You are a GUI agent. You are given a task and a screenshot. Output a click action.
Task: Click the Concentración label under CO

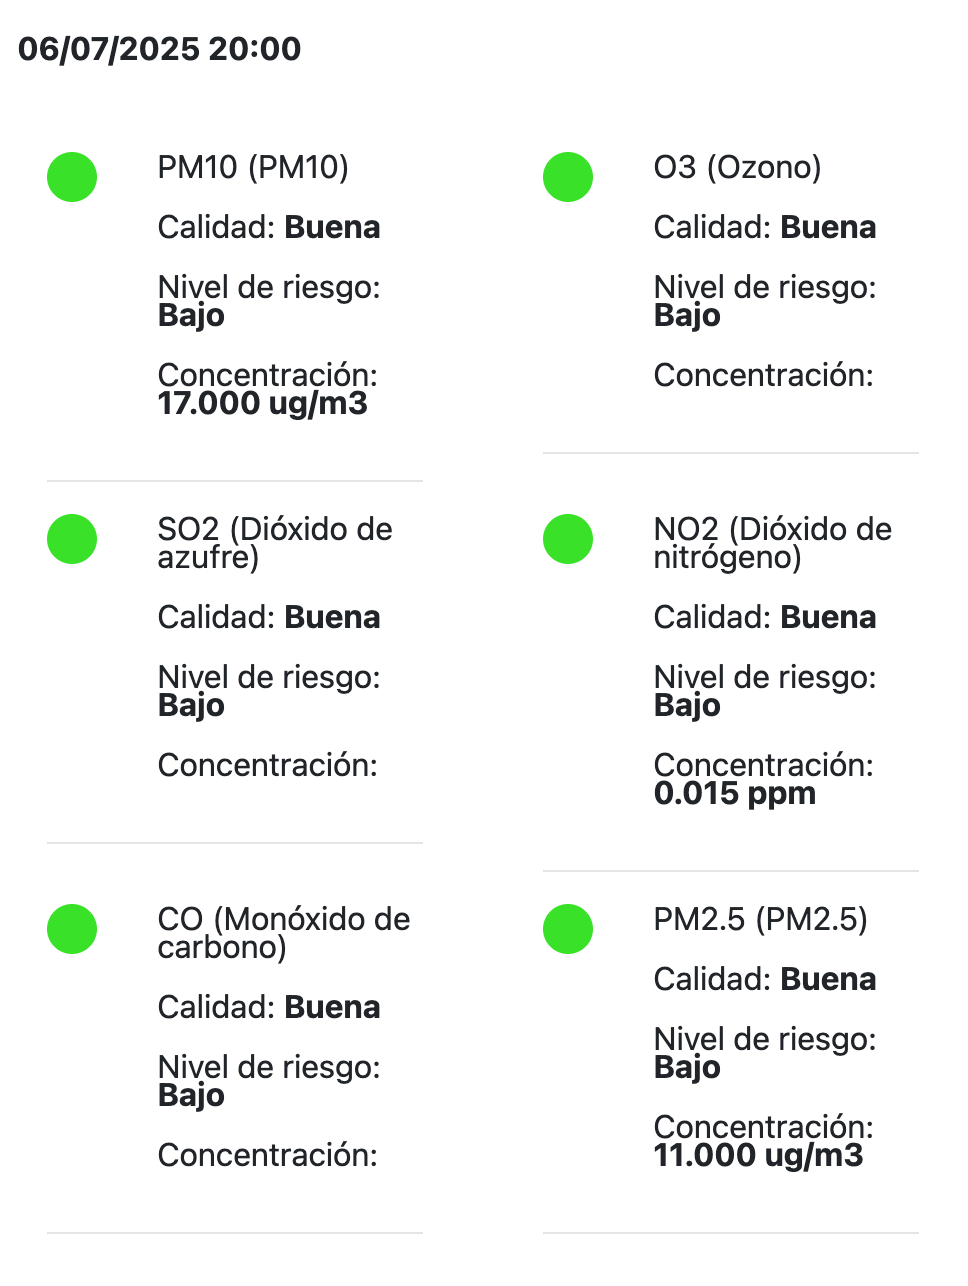coord(267,1155)
